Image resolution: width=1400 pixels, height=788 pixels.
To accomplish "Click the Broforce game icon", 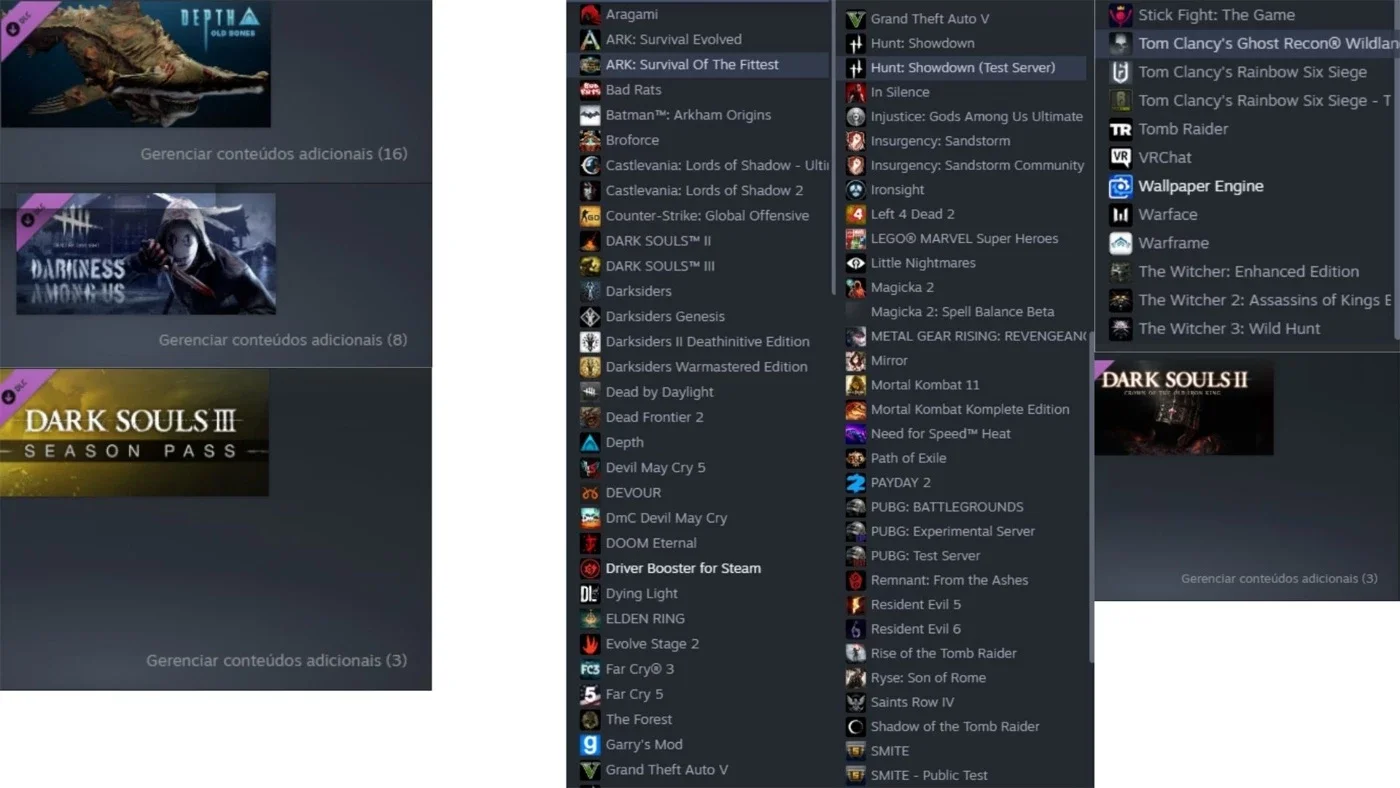I will [590, 140].
